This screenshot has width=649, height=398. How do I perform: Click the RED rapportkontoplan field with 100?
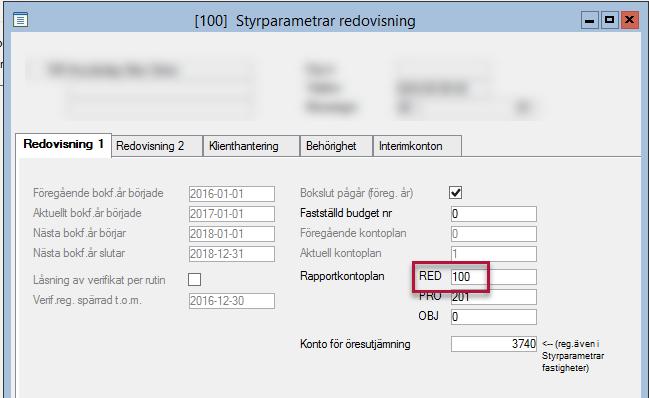pyautogui.click(x=494, y=277)
